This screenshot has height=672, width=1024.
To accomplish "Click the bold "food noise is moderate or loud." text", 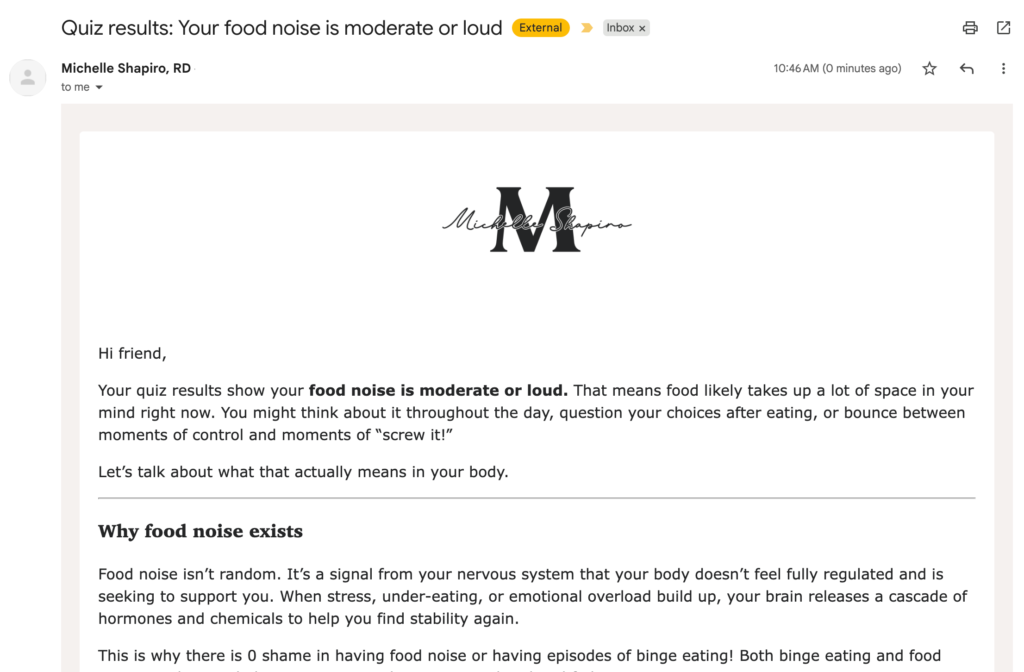I will tap(438, 390).
